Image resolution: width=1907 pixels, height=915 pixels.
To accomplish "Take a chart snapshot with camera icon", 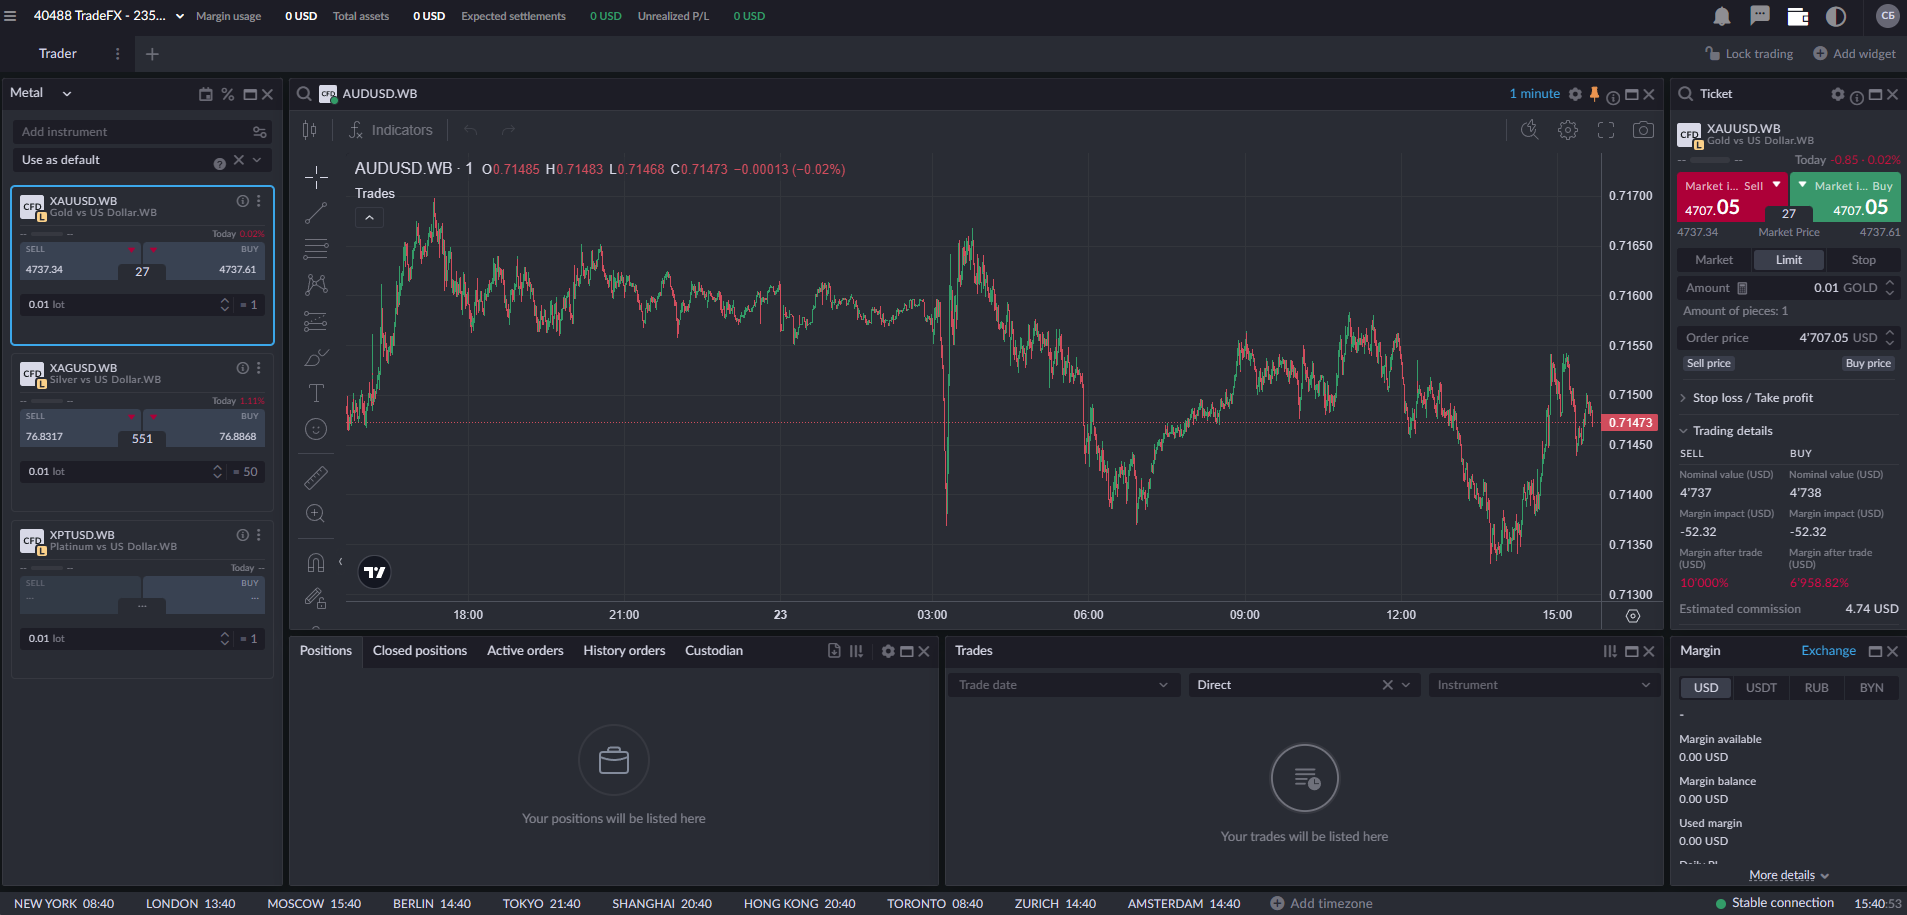I will coord(1642,130).
